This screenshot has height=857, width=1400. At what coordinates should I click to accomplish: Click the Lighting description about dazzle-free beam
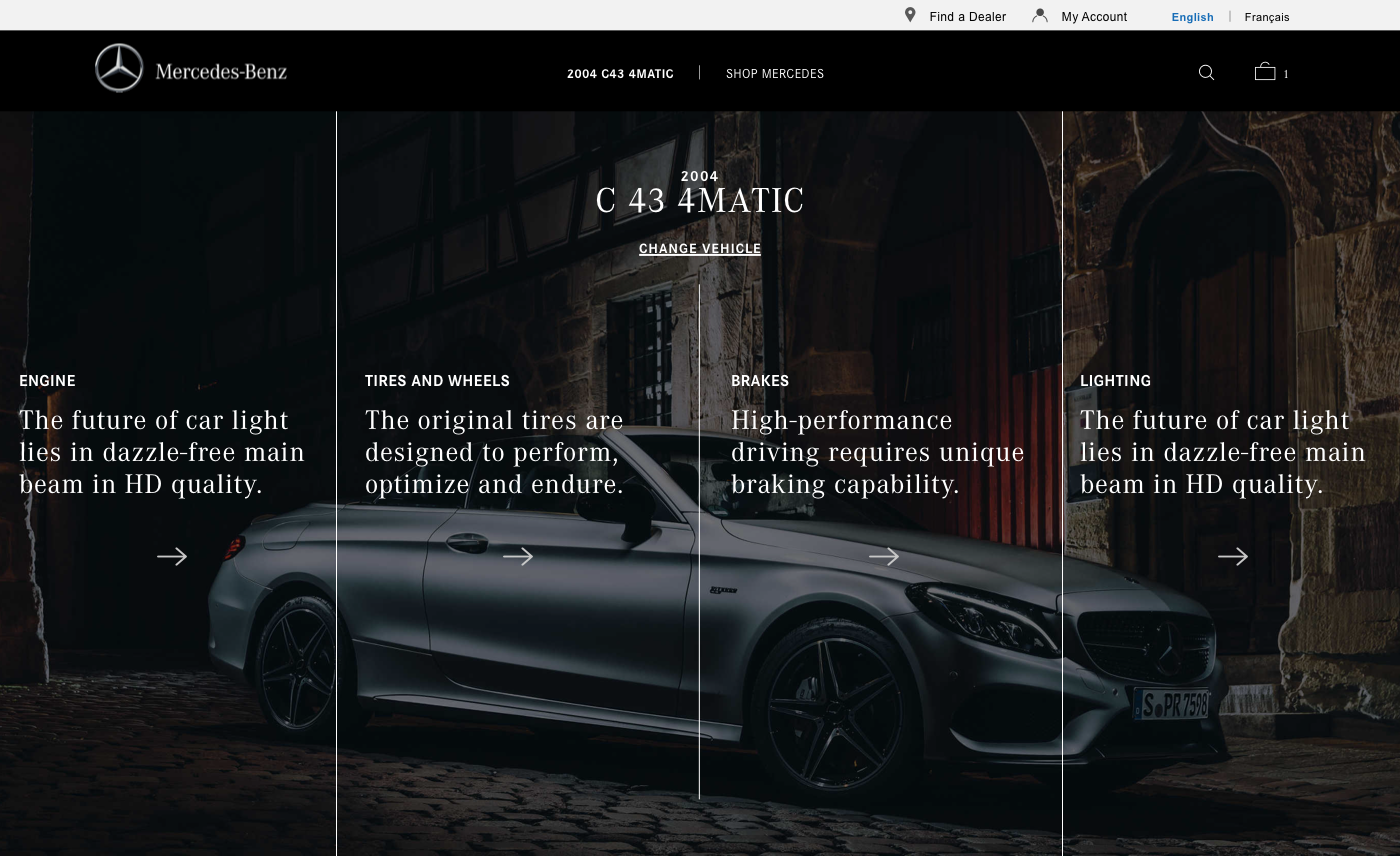[1223, 452]
